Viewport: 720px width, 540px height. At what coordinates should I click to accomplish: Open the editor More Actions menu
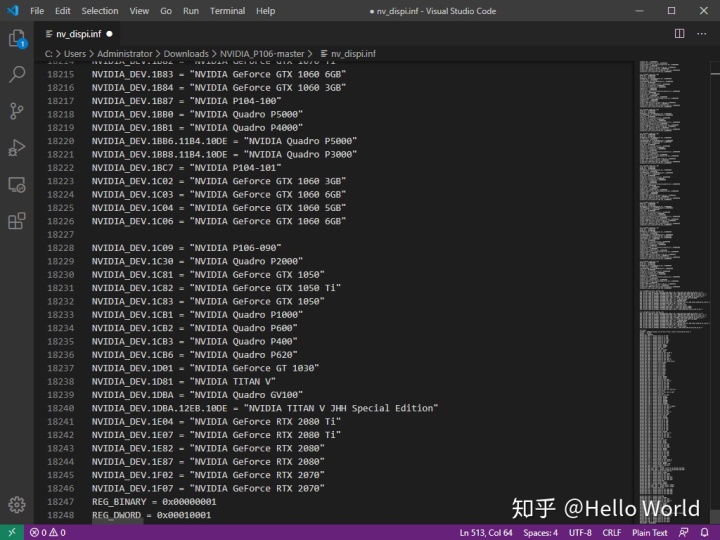click(x=702, y=34)
